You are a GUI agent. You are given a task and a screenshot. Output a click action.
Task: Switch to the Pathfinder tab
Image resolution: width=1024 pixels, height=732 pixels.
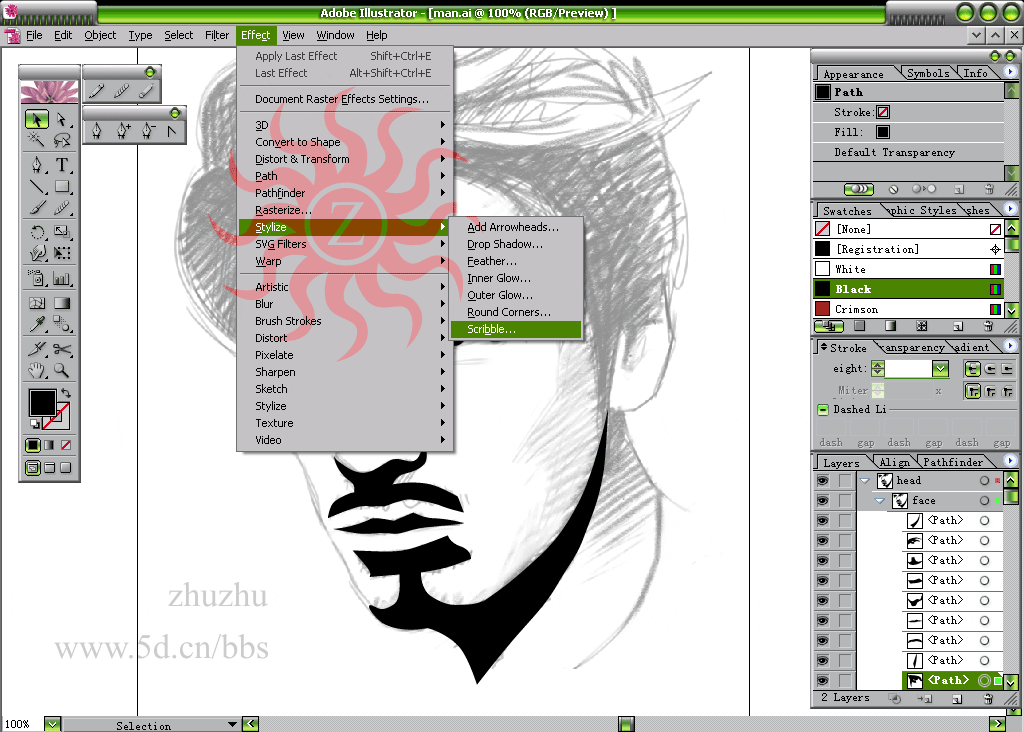(953, 462)
